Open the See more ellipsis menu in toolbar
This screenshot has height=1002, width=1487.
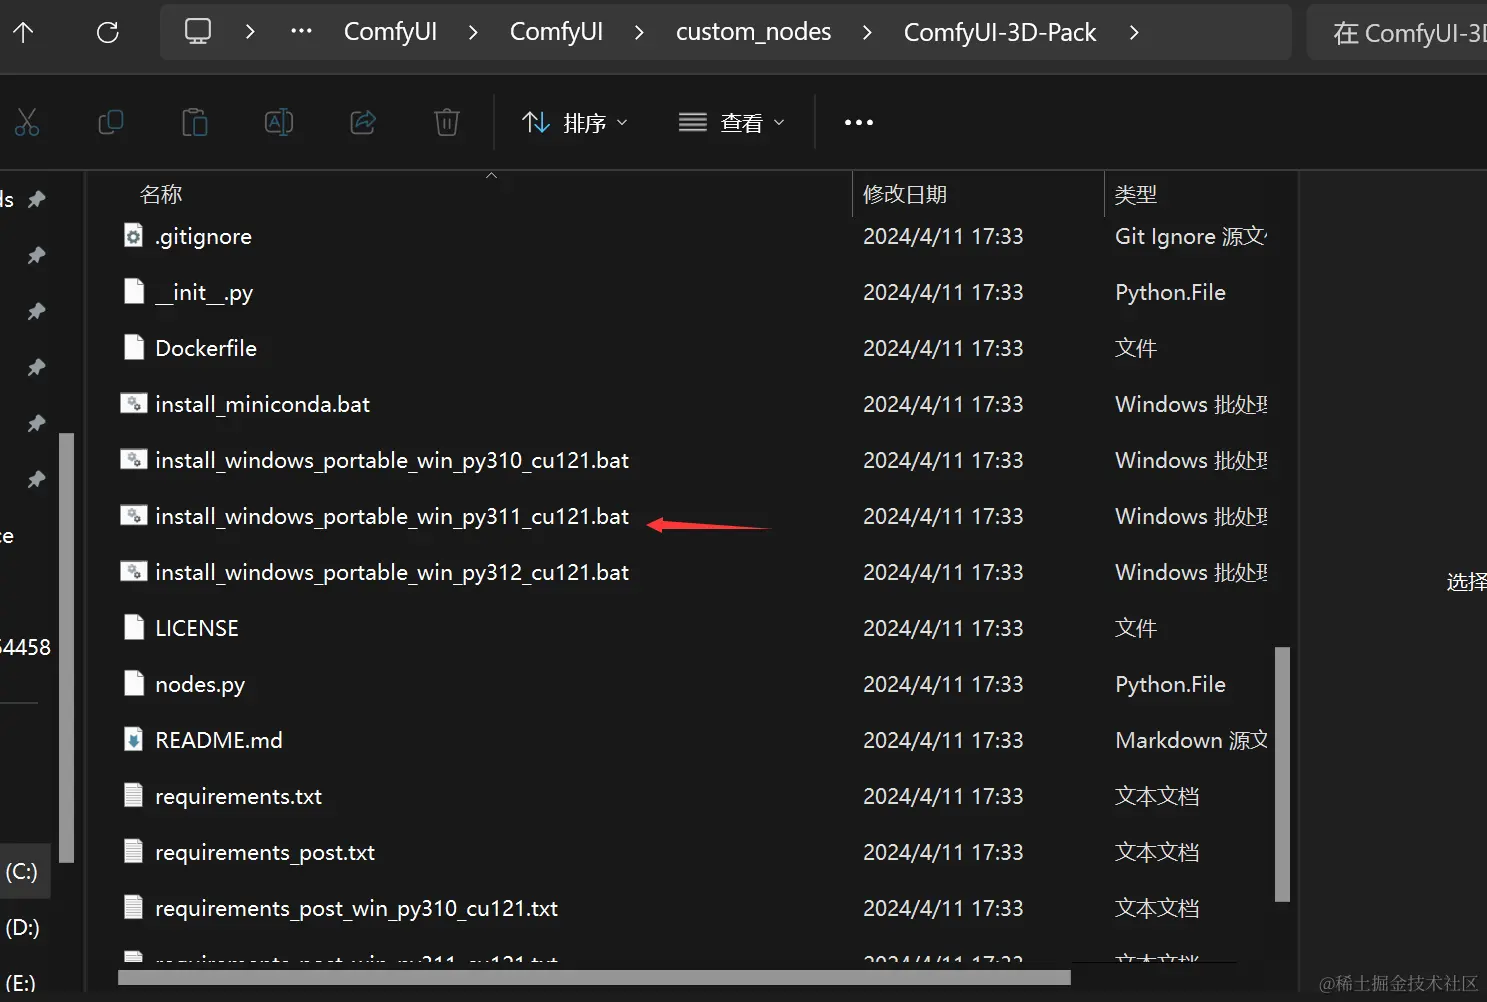[x=859, y=122]
